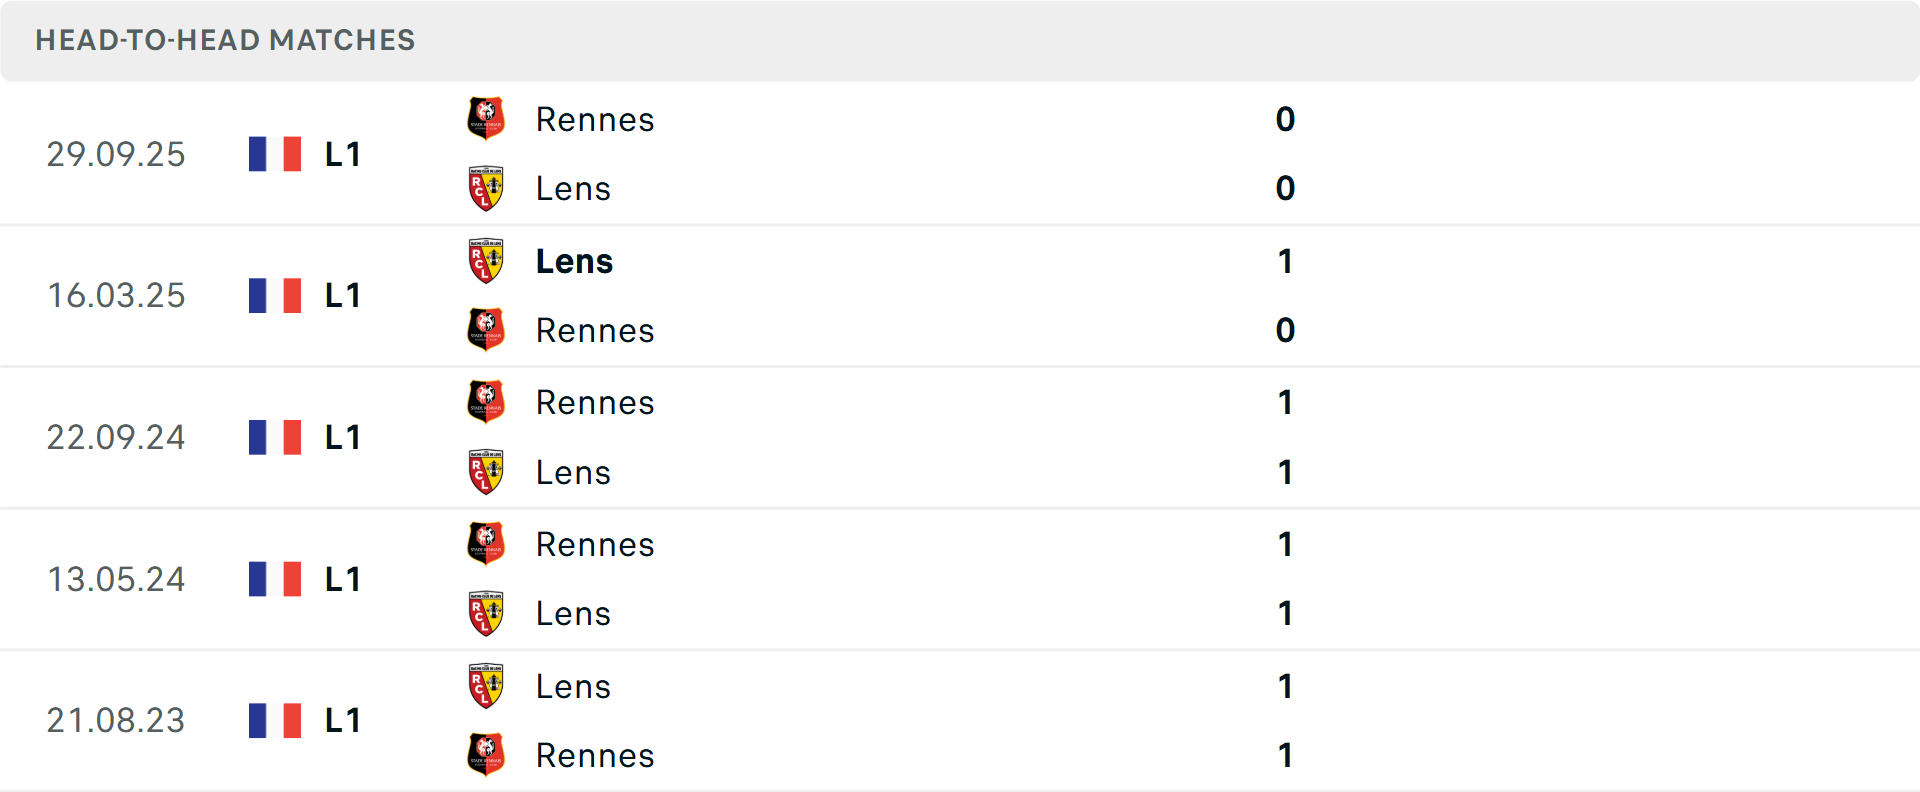Screen dimensions: 1920x792
Task: Click the Lens logo in the 22.09.24 row
Action: pos(487,472)
